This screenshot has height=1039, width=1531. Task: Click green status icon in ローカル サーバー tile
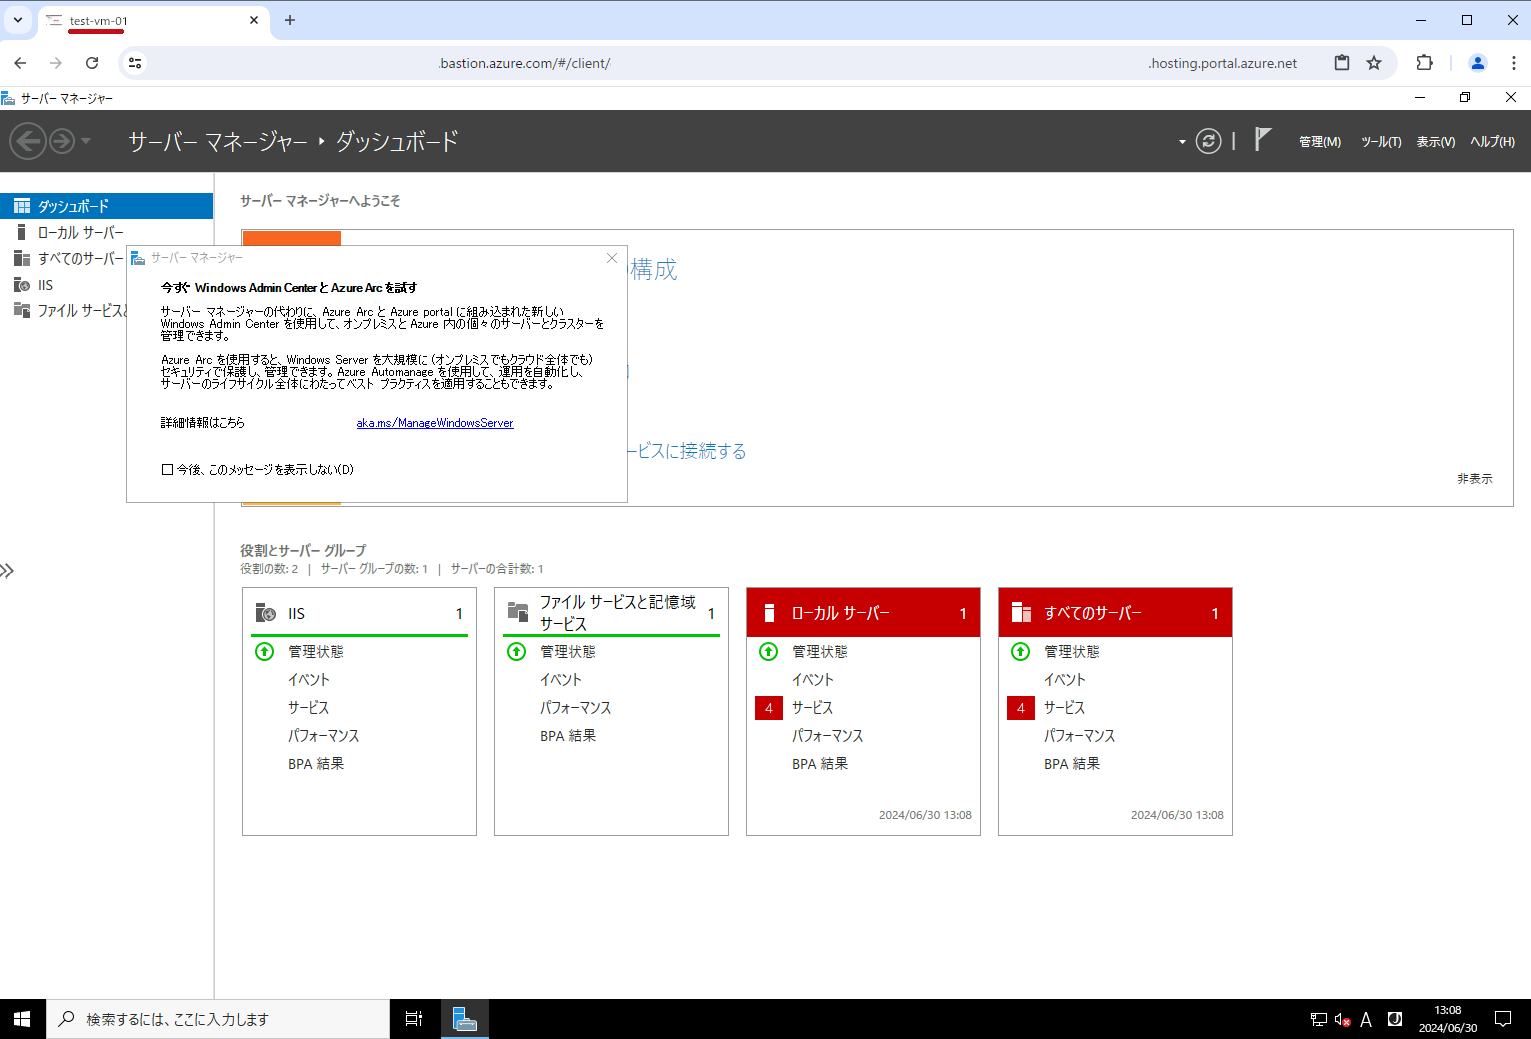click(x=769, y=651)
